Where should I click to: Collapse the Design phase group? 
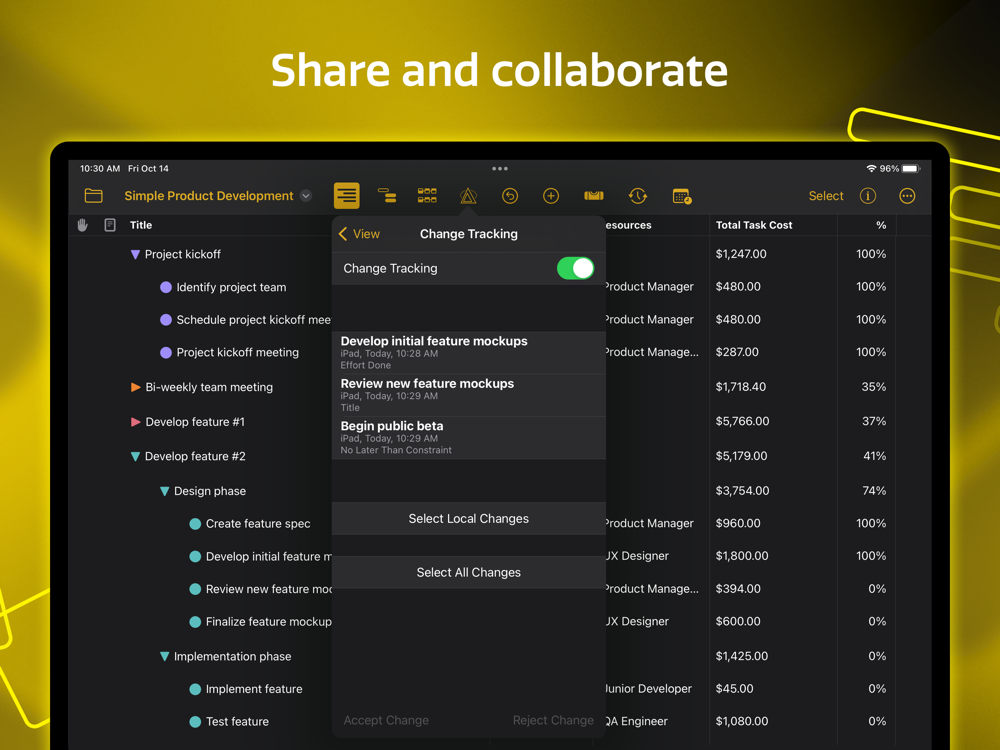coord(165,491)
